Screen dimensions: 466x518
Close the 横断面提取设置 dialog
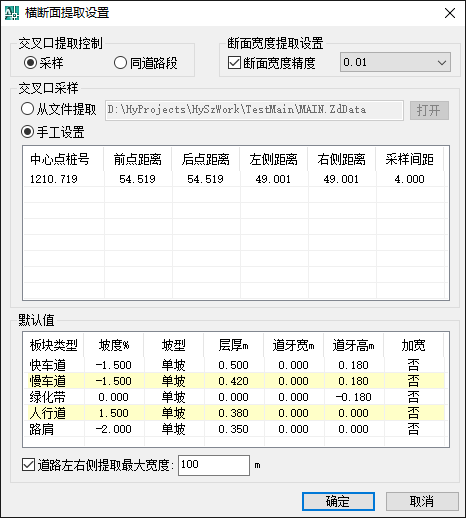(450, 13)
